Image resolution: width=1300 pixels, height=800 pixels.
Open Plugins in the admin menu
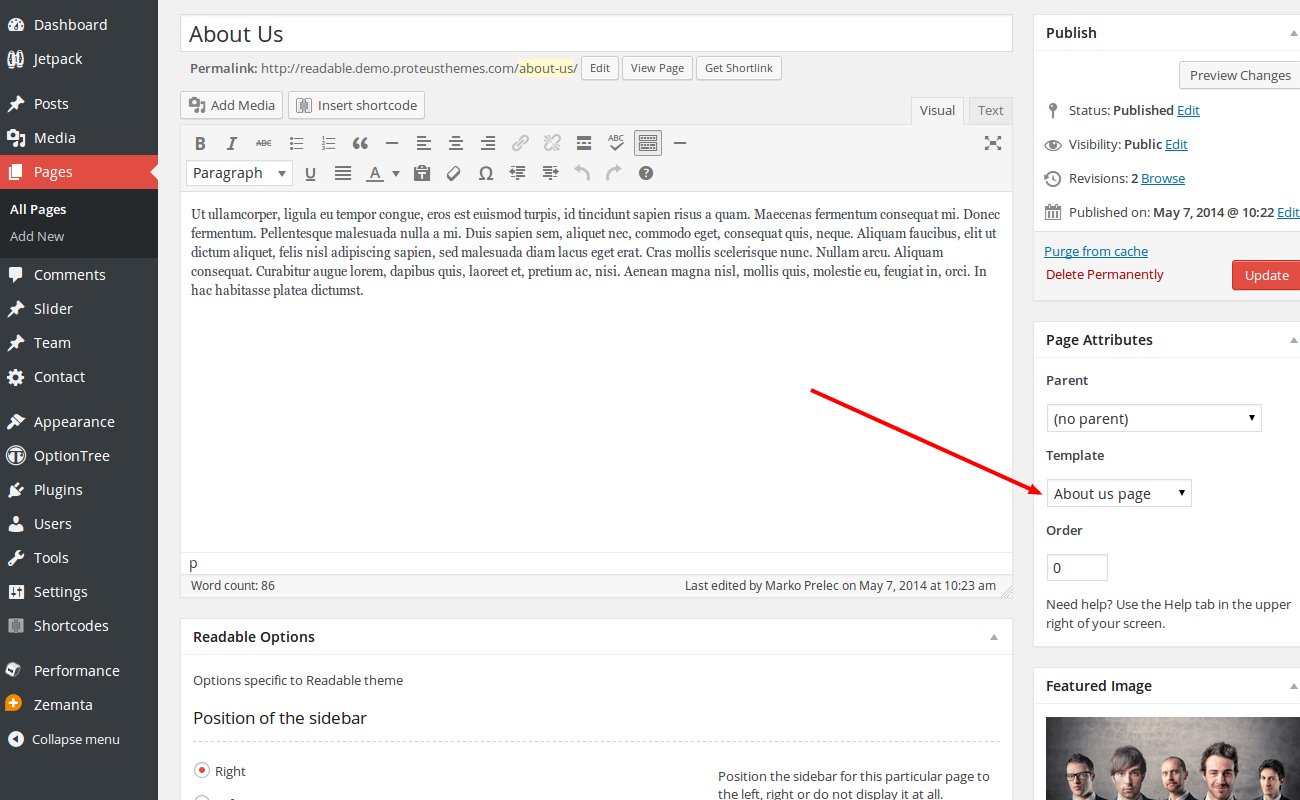coord(79,490)
